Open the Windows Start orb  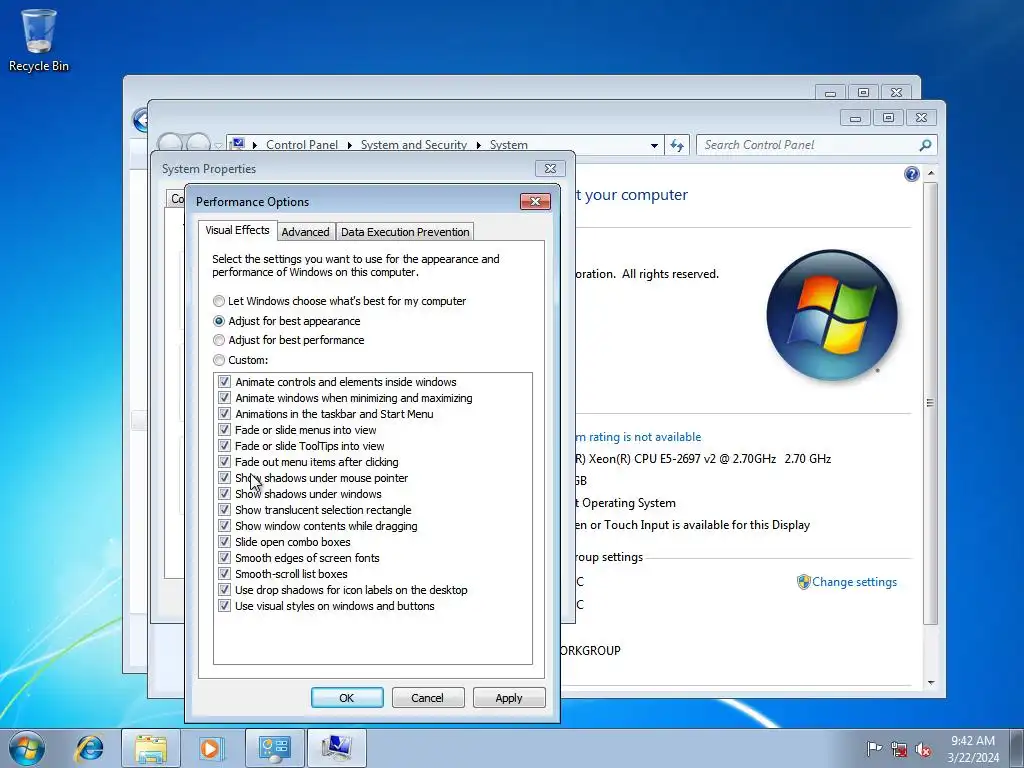coord(27,748)
